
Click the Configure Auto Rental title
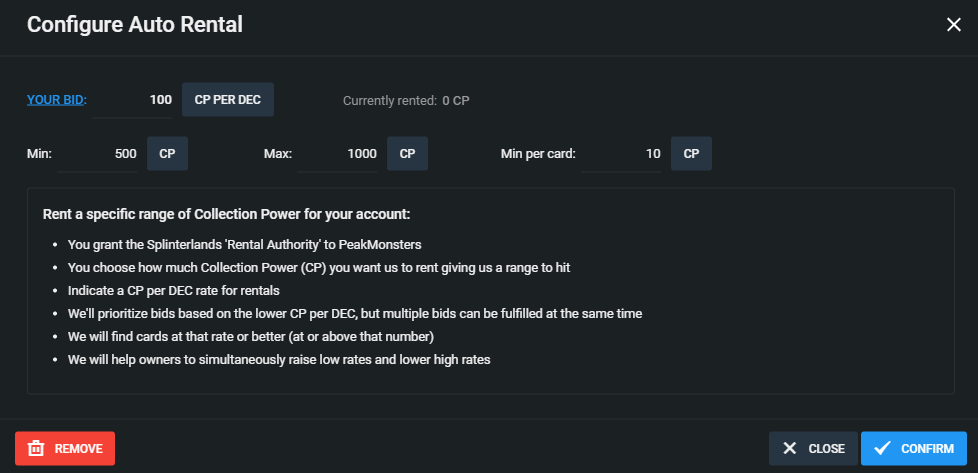point(135,25)
